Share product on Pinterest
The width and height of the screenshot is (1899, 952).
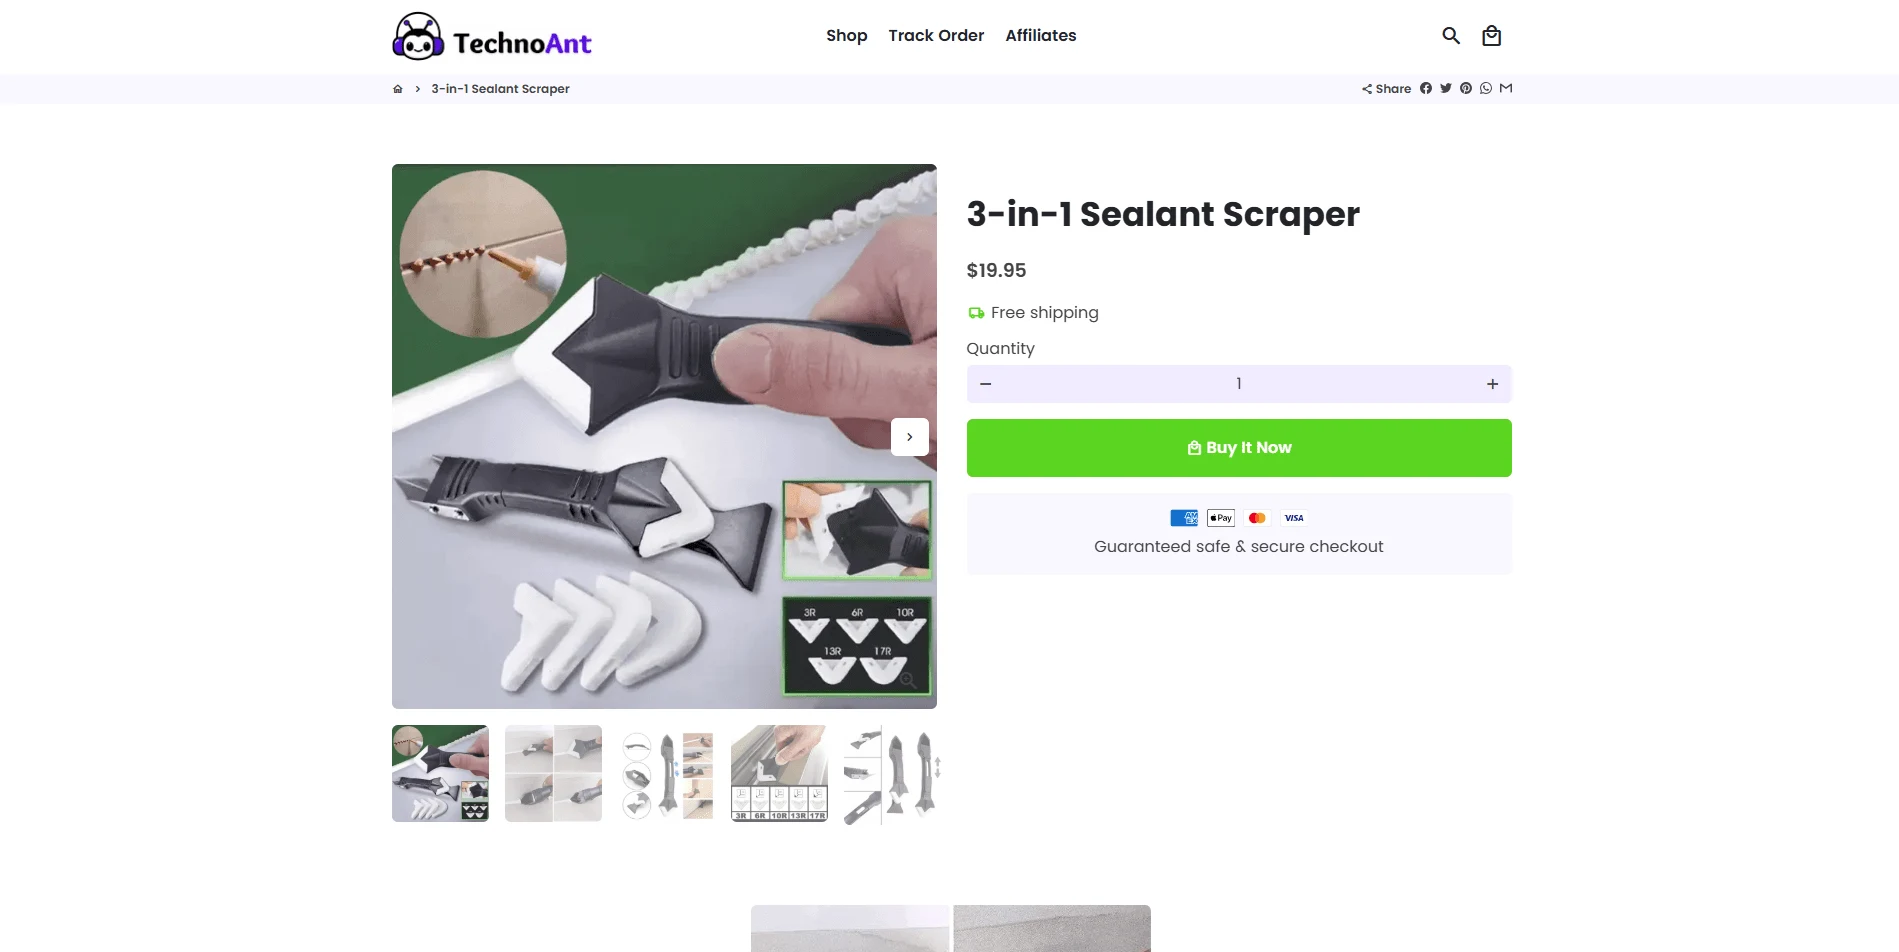point(1466,88)
